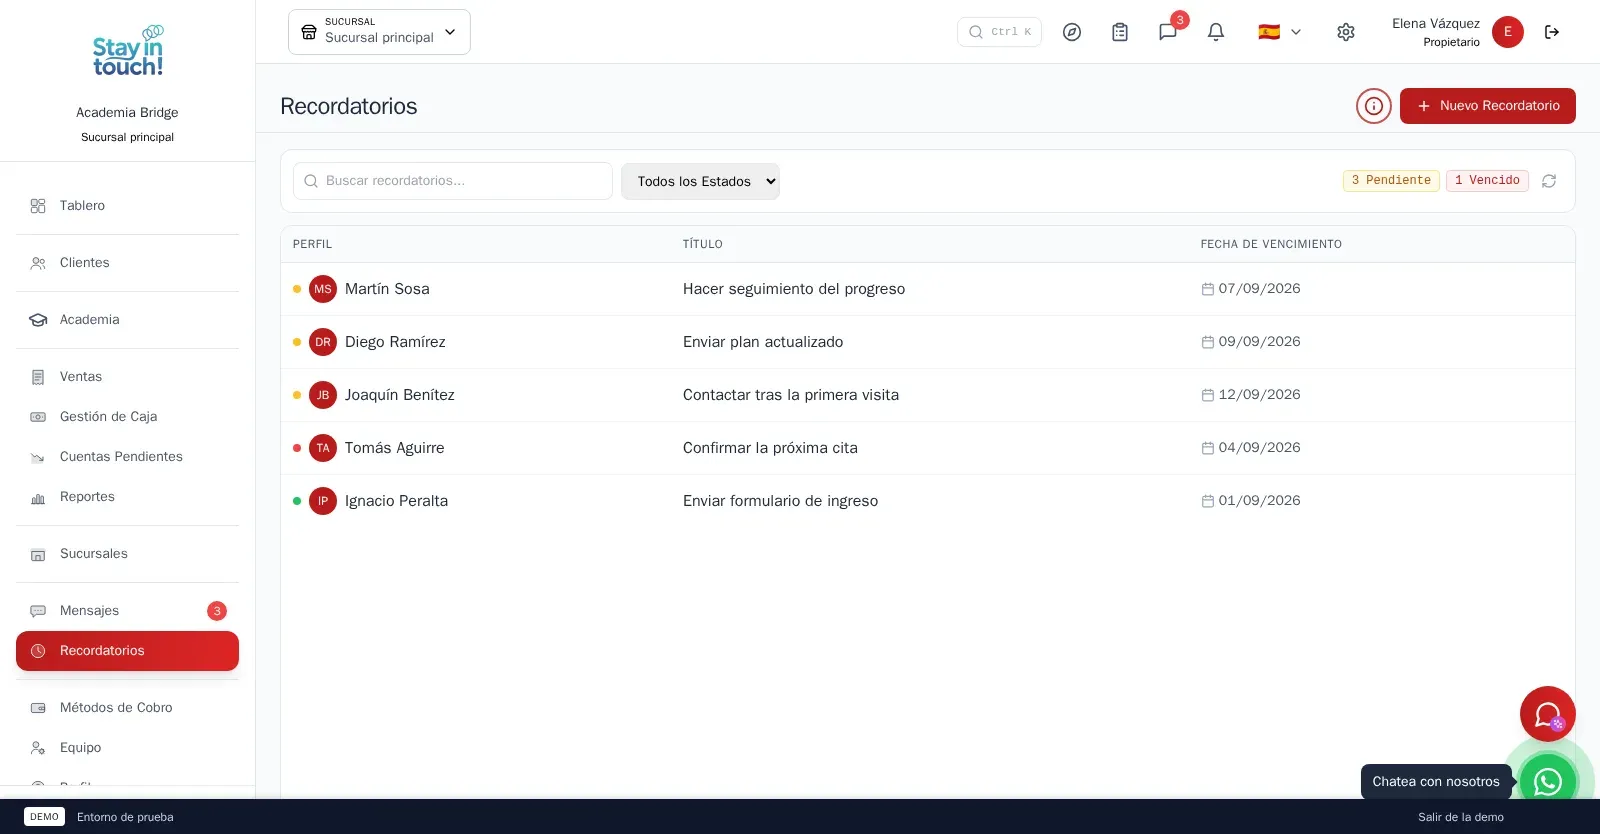Open Clientes in sidebar
Screen dimensions: 1600x834
(128, 263)
